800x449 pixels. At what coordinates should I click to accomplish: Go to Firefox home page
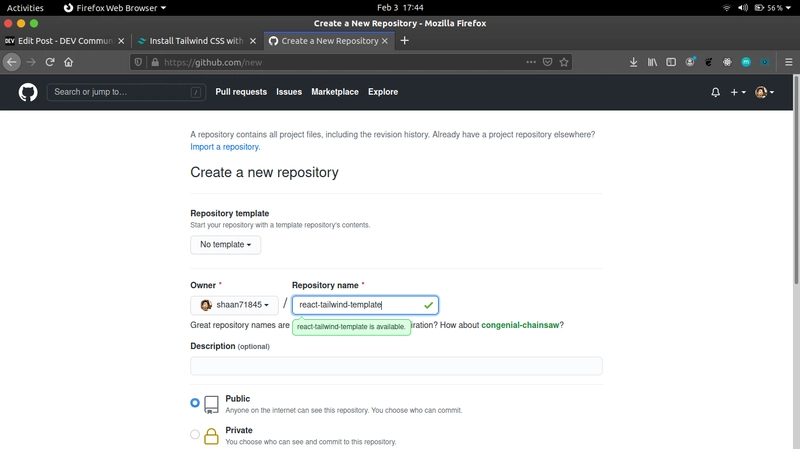[x=68, y=62]
